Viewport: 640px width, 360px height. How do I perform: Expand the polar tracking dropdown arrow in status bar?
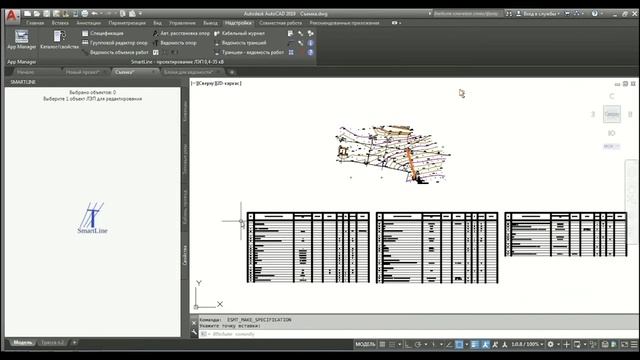(x=425, y=344)
